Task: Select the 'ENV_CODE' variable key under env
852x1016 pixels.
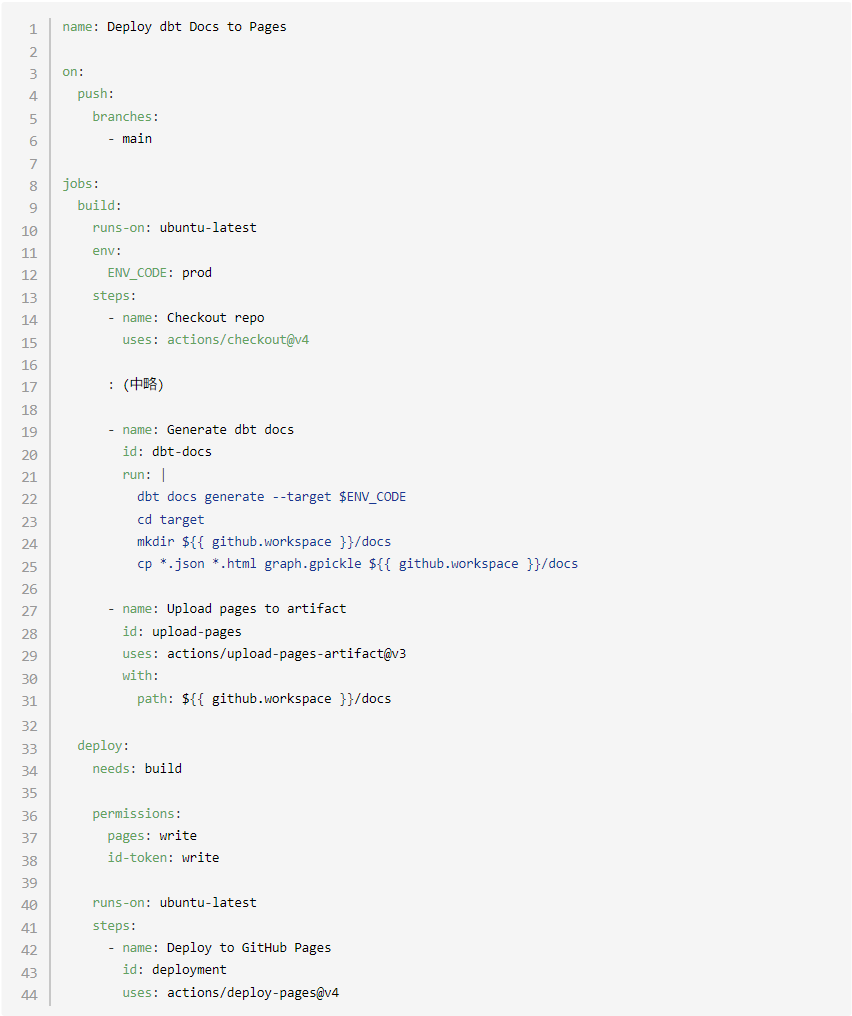Action: pyautogui.click(x=140, y=272)
